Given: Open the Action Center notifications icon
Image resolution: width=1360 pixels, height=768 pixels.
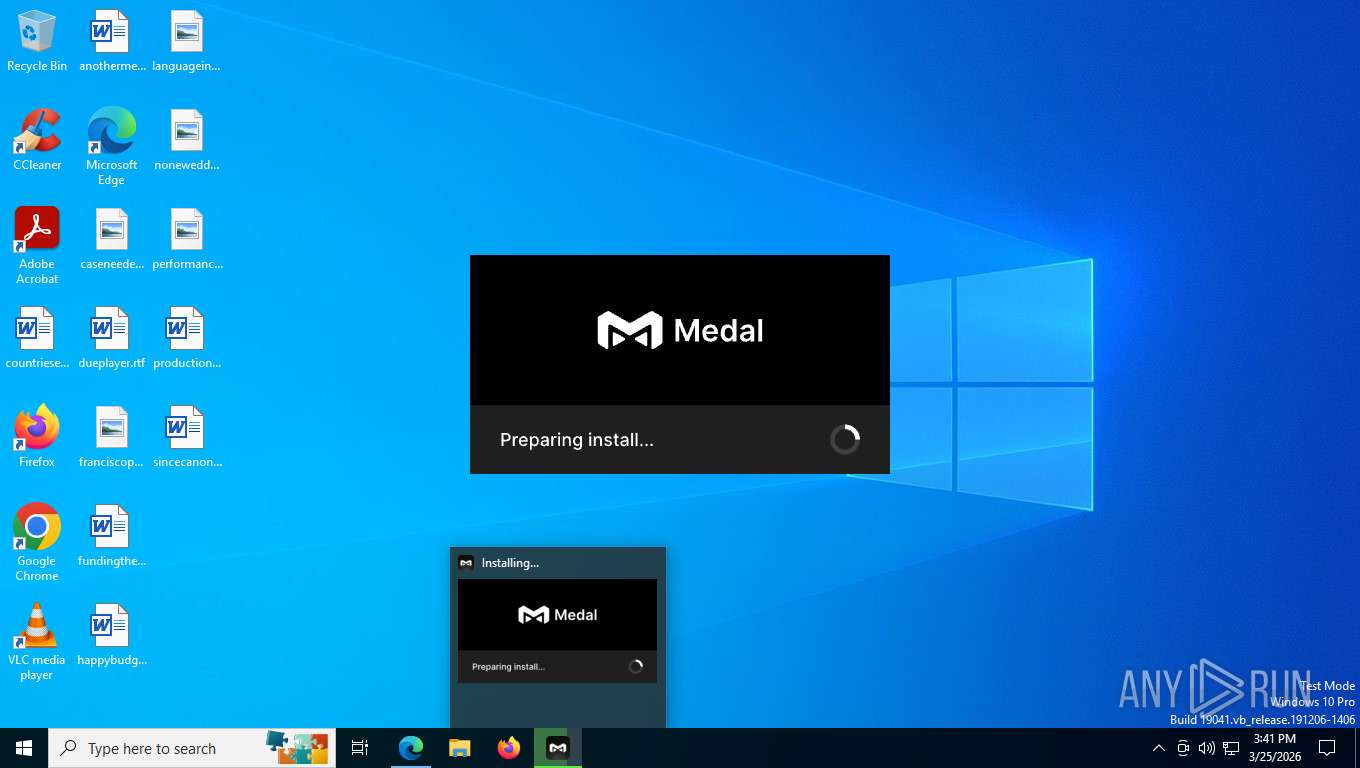Looking at the screenshot, I should pos(1327,747).
